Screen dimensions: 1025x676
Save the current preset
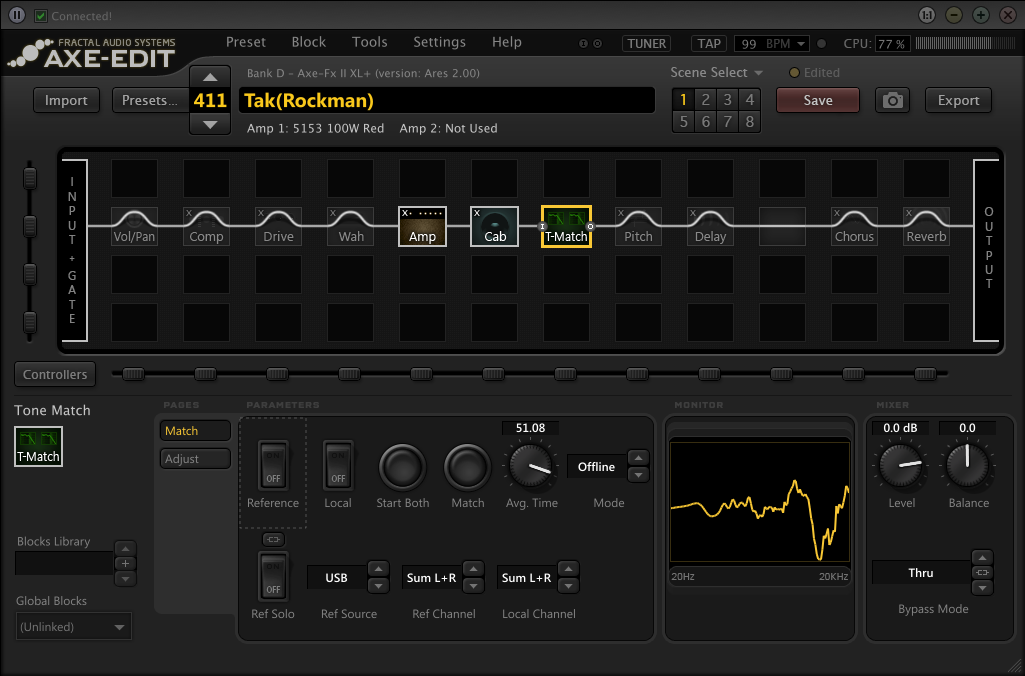pyautogui.click(x=818, y=101)
